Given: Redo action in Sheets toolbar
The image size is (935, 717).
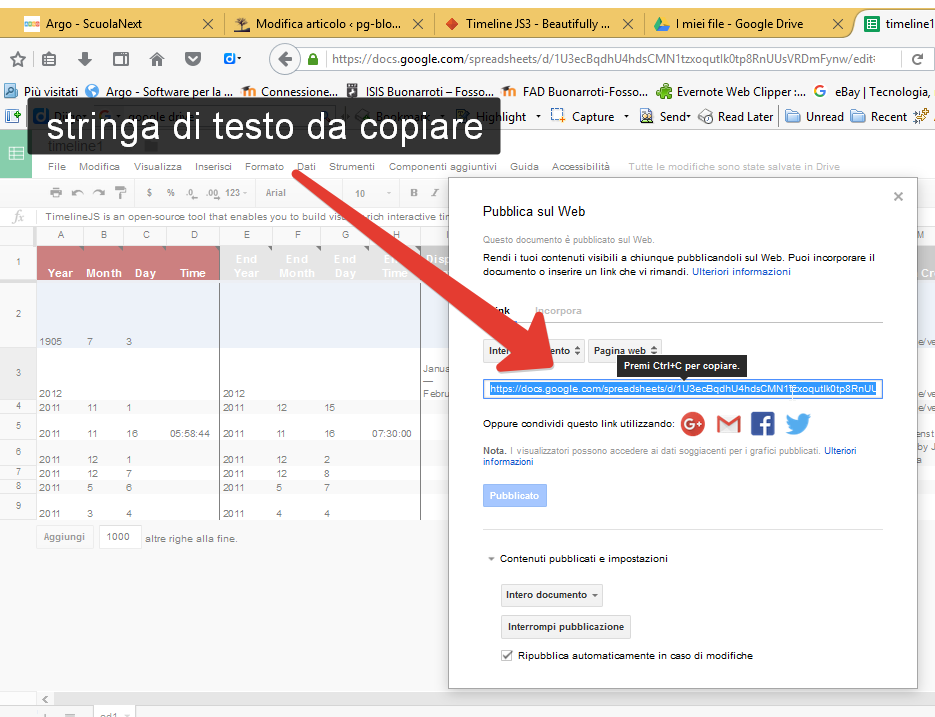Looking at the screenshot, I should click(x=99, y=193).
